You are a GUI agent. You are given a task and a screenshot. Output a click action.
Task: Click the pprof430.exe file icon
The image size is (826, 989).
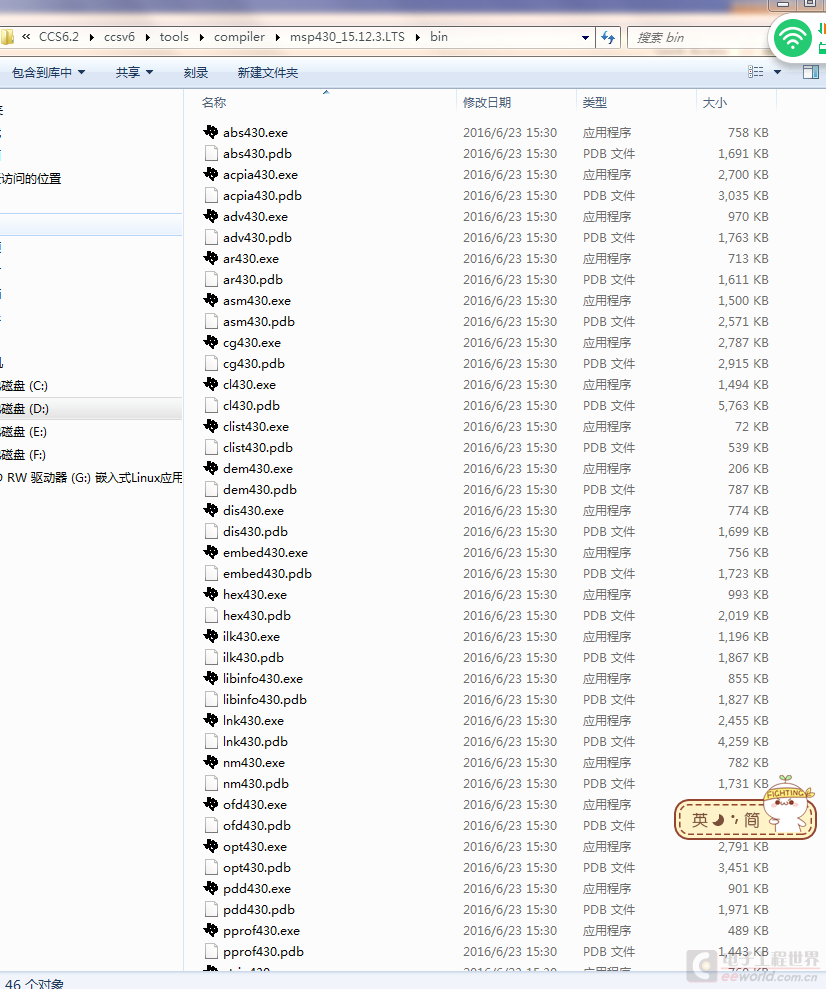pos(211,930)
